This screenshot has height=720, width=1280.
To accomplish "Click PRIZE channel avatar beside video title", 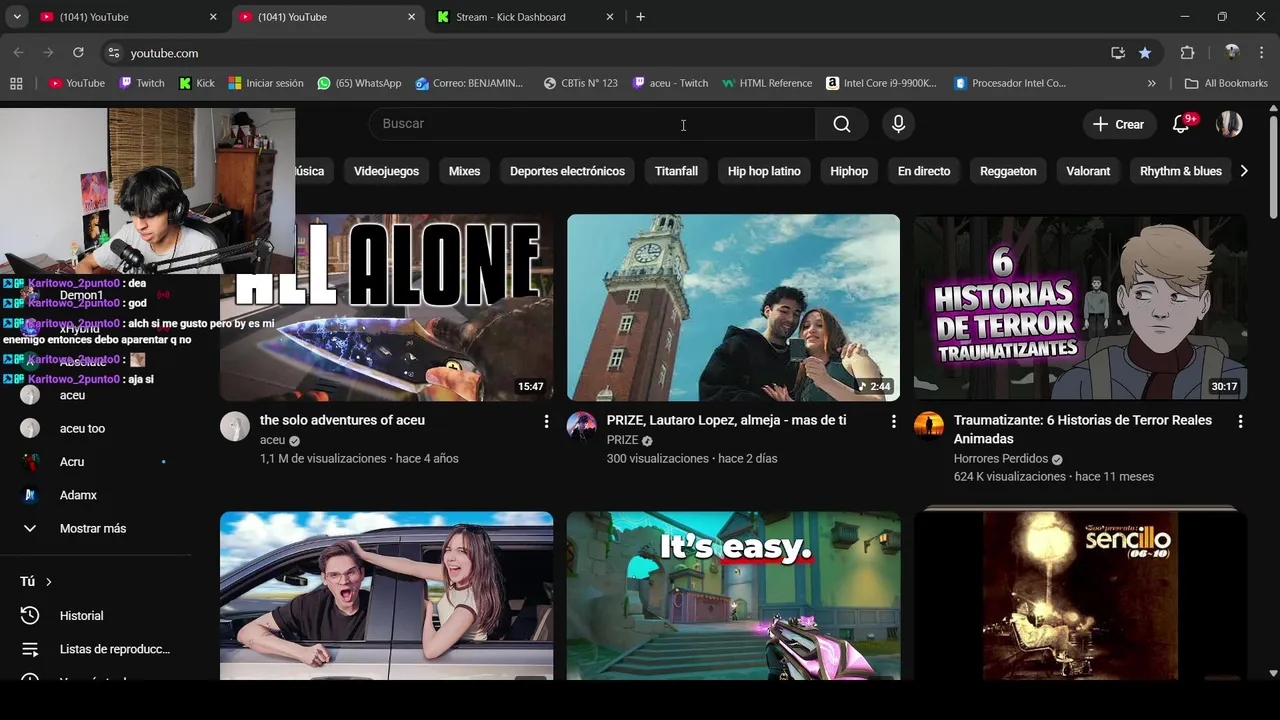I will [582, 426].
